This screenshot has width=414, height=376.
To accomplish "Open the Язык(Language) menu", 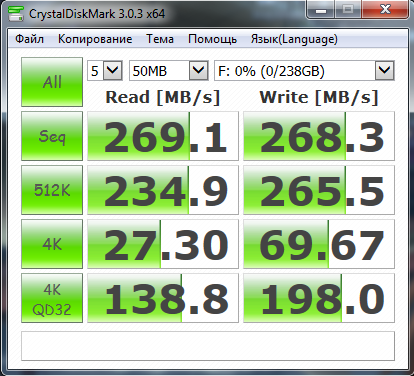I will [x=294, y=39].
